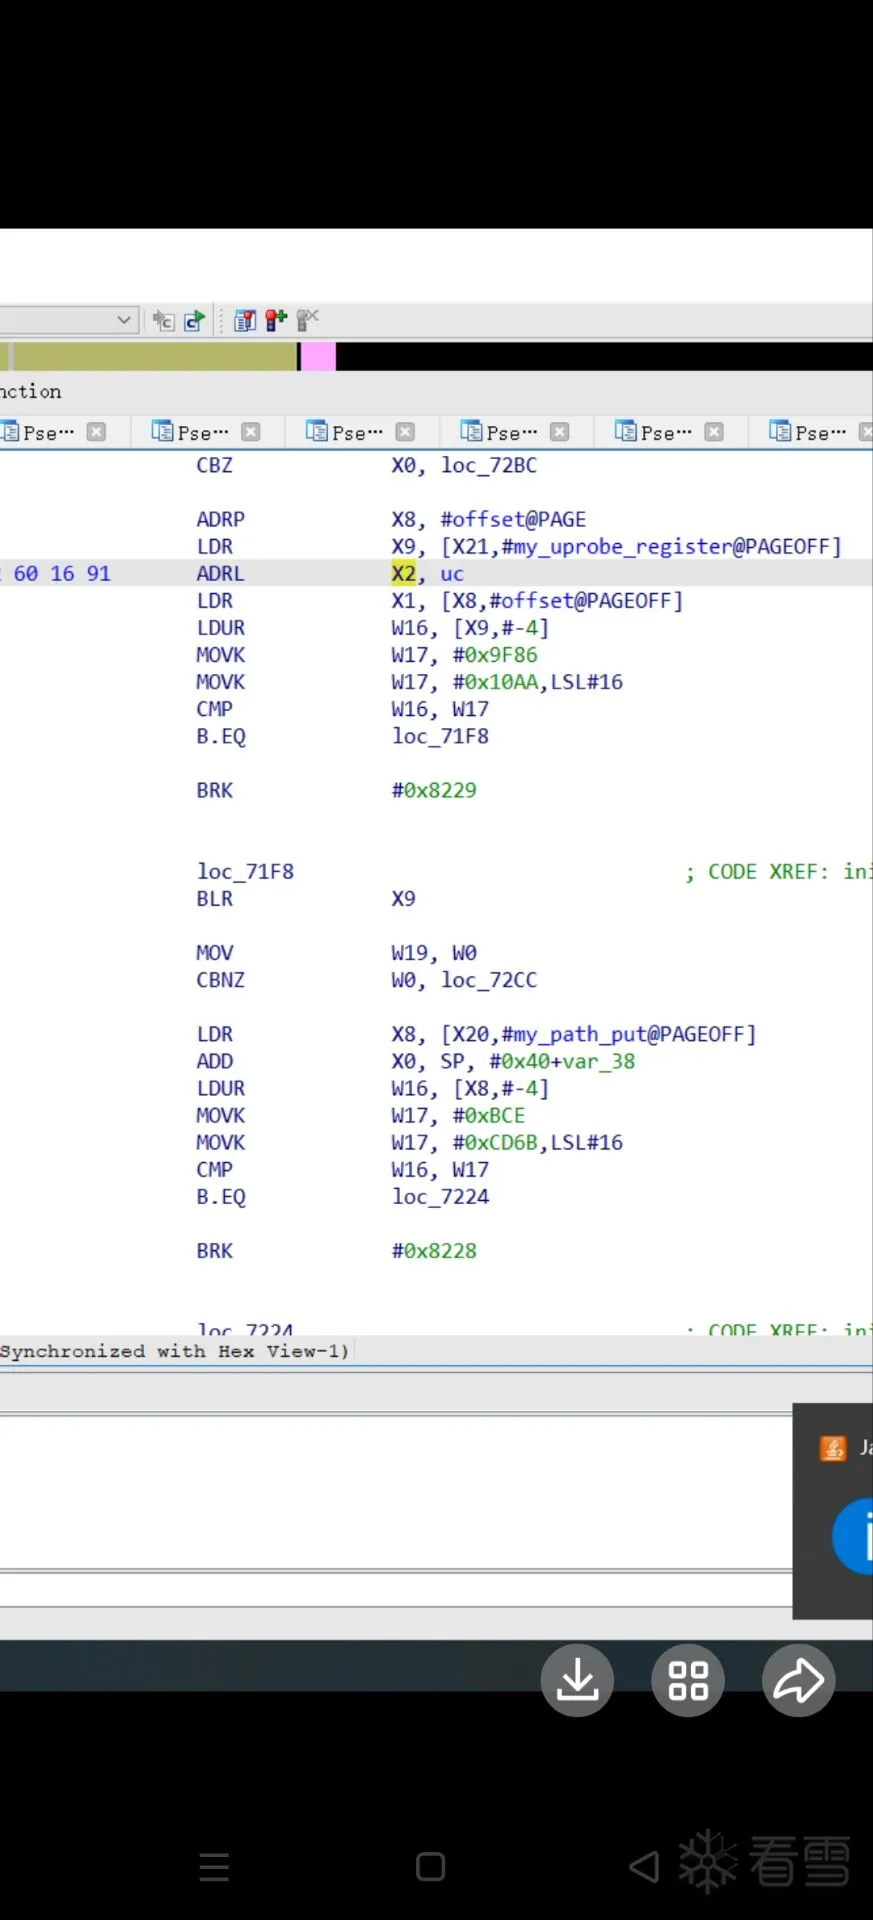Click #0x9F86 operand in MOVK line

click(x=495, y=655)
